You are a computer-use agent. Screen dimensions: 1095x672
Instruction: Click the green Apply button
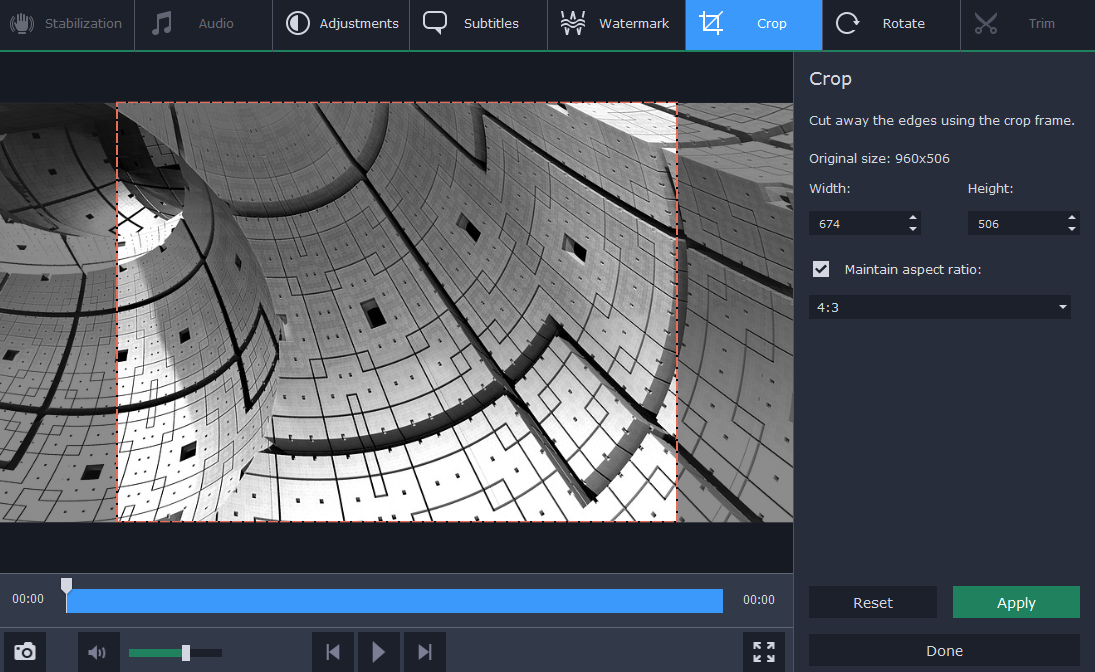[1016, 602]
